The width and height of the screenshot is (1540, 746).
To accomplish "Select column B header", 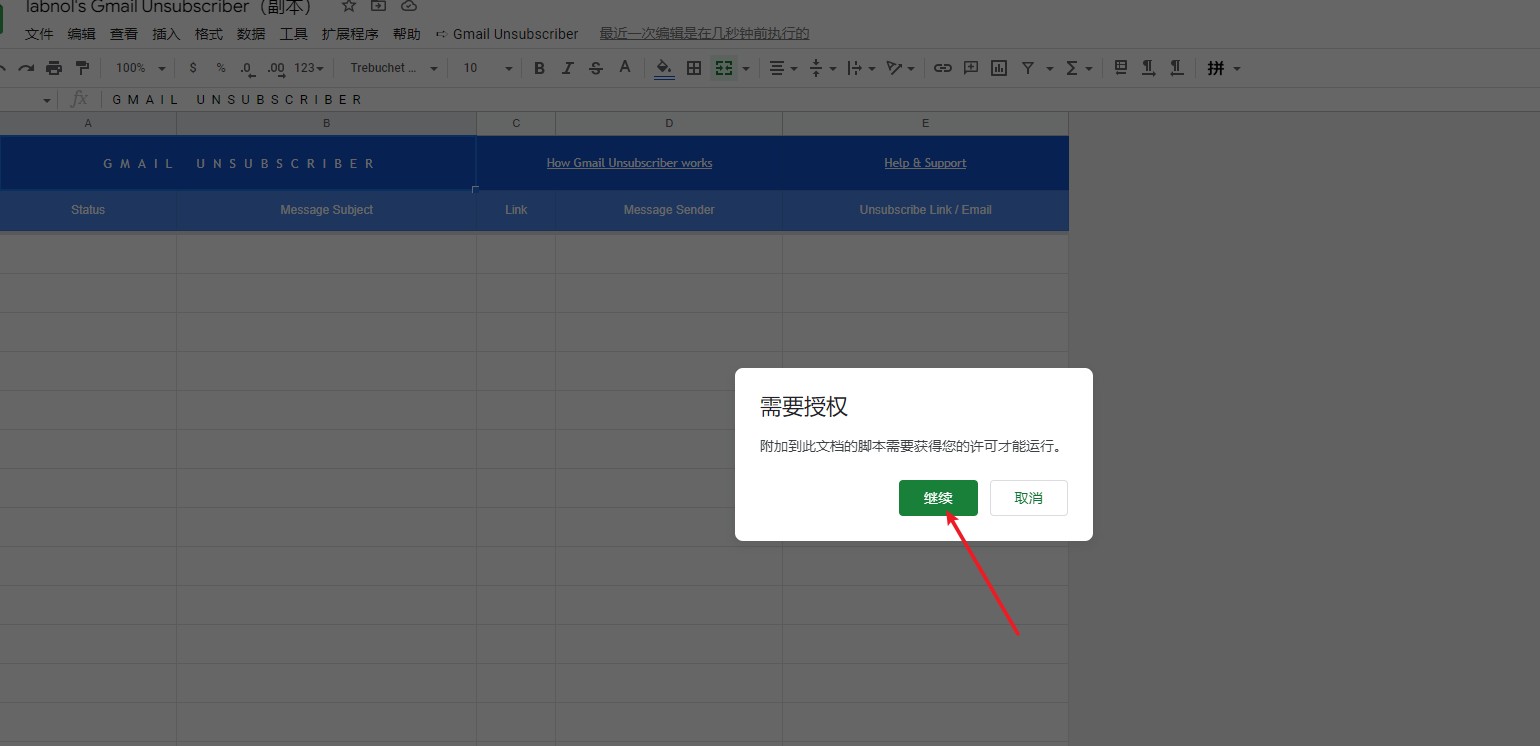I will [327, 123].
